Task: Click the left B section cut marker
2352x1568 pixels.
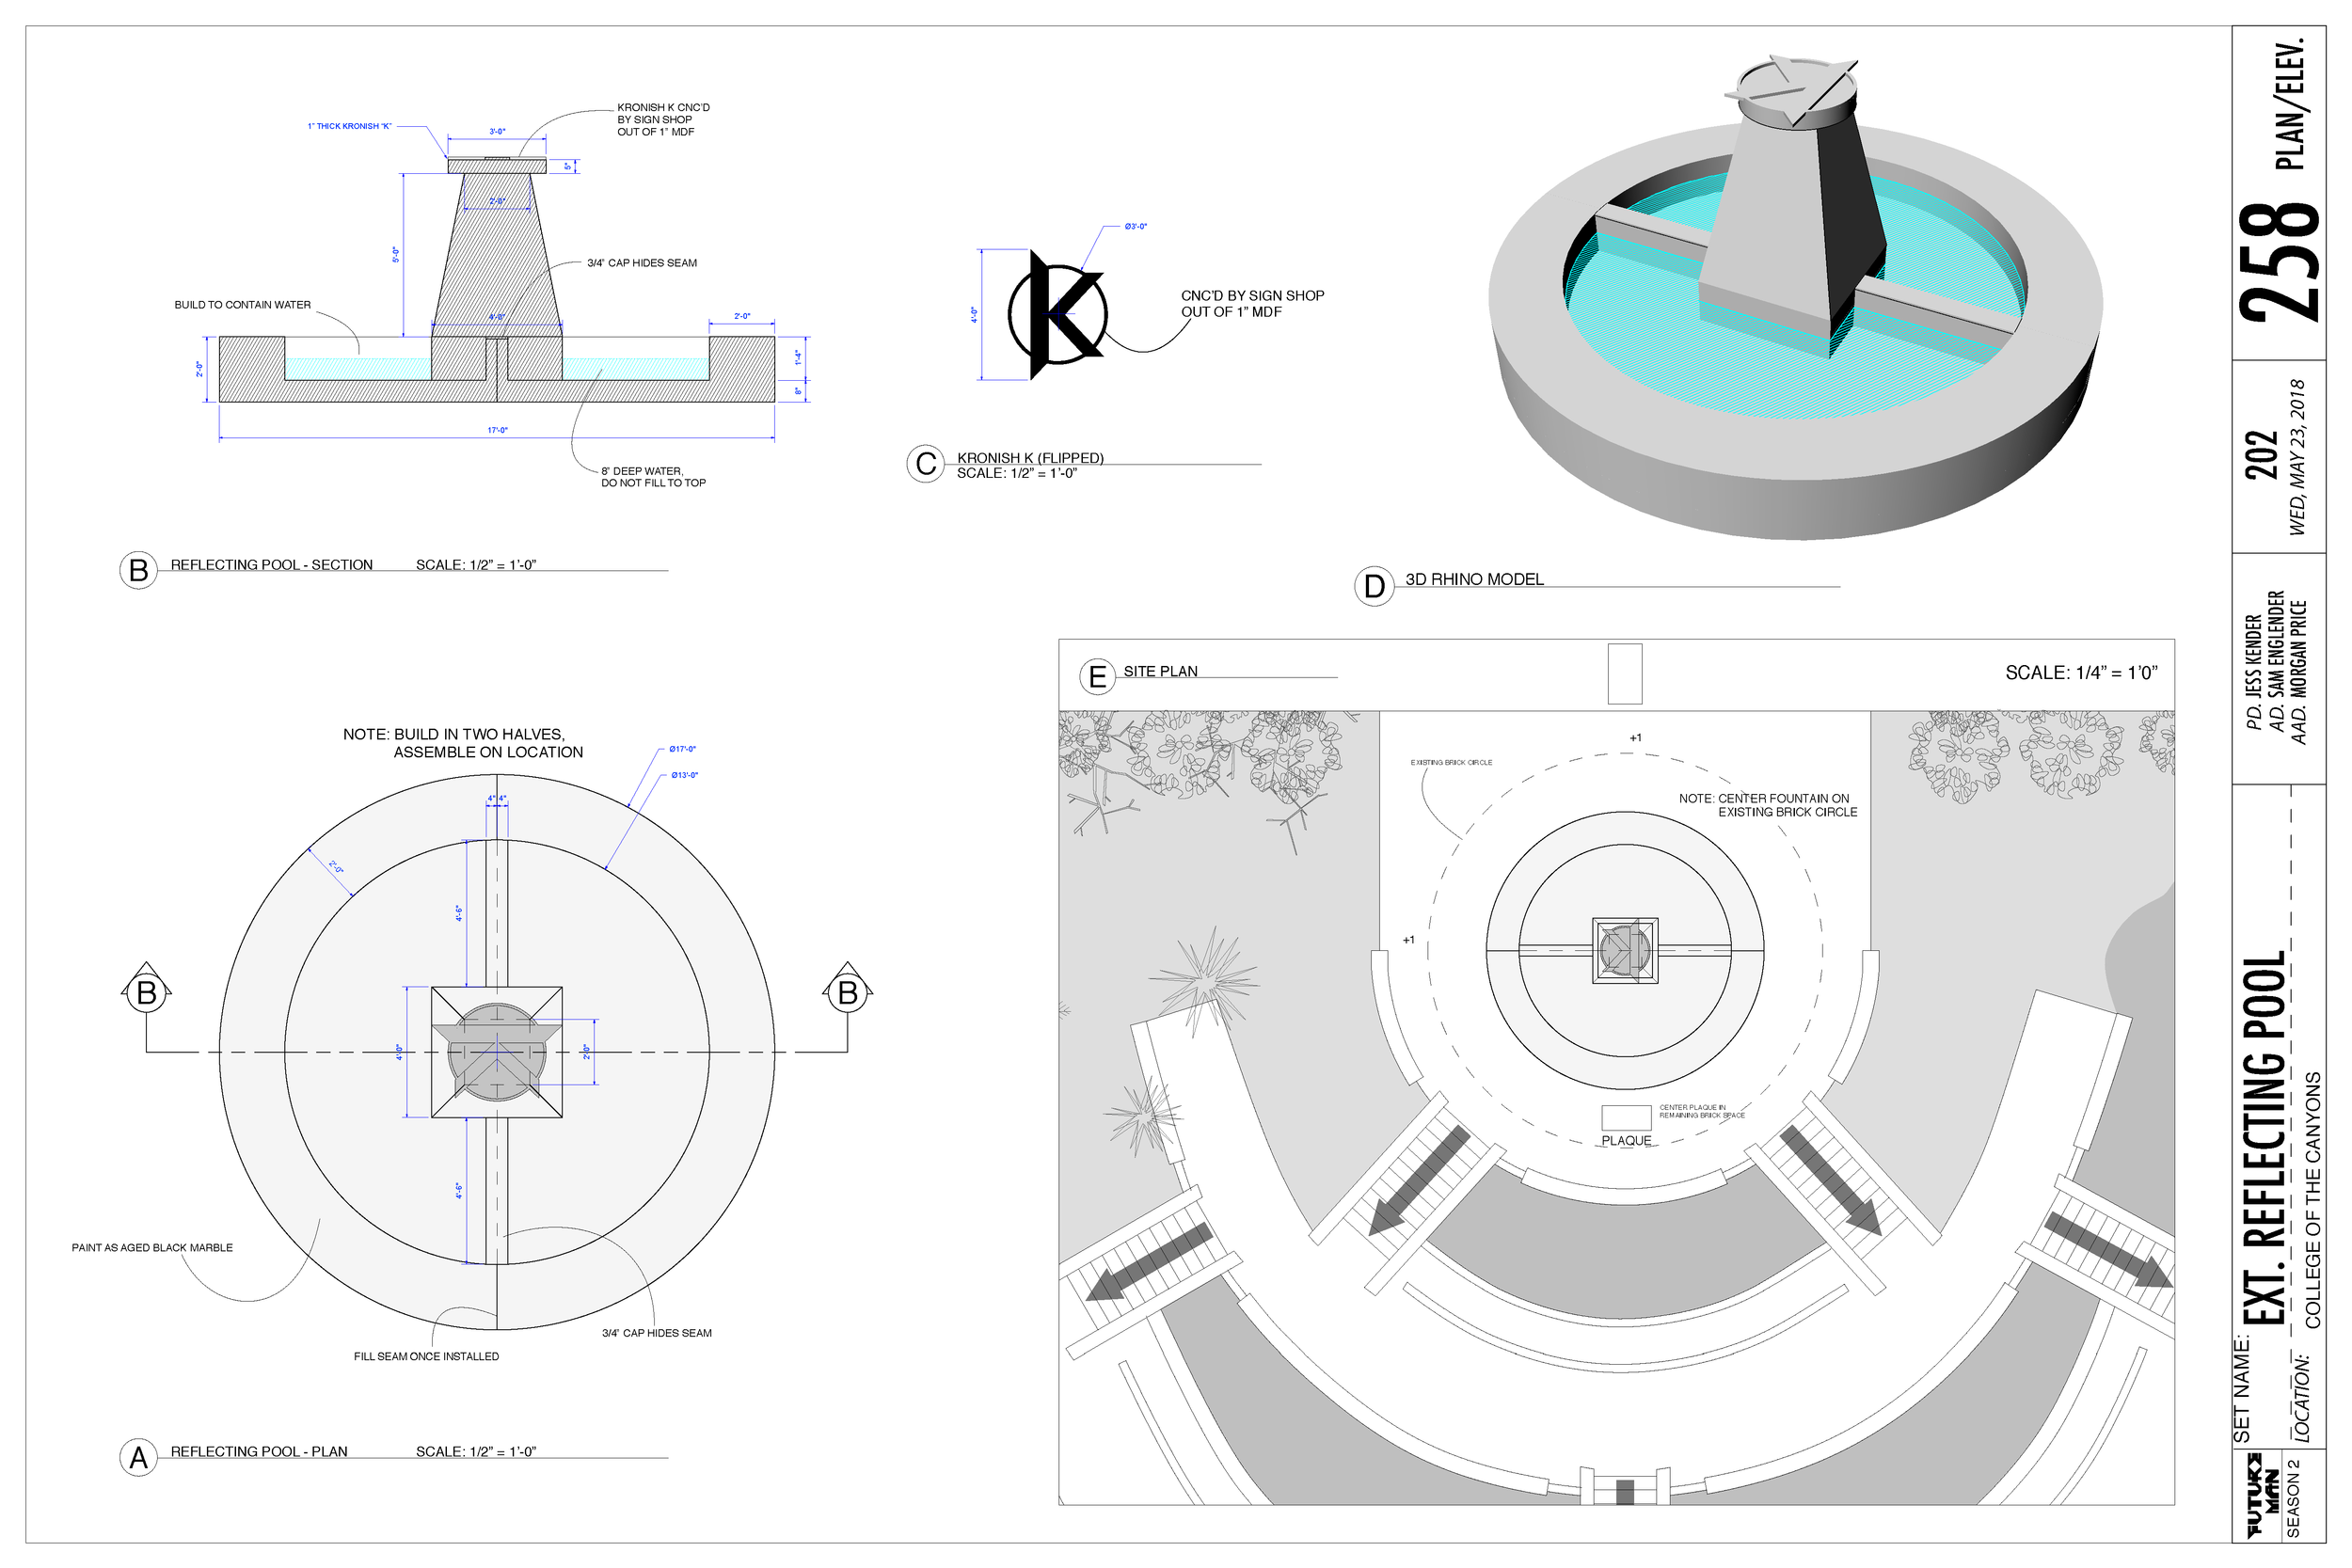Action: pos(147,992)
